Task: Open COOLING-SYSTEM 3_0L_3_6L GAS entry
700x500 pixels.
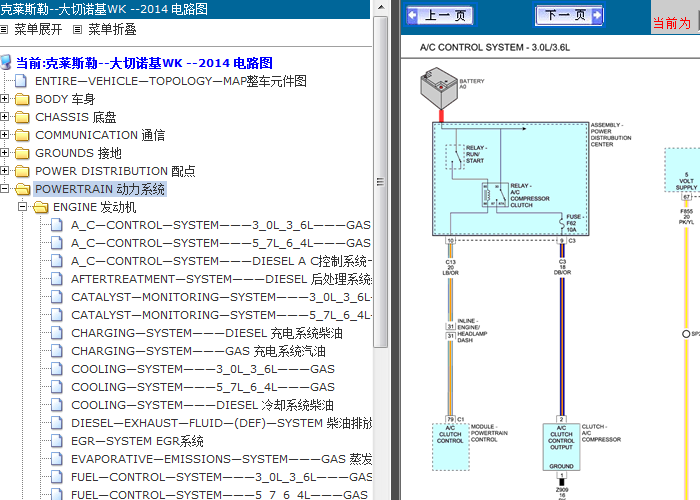Action: (203, 369)
